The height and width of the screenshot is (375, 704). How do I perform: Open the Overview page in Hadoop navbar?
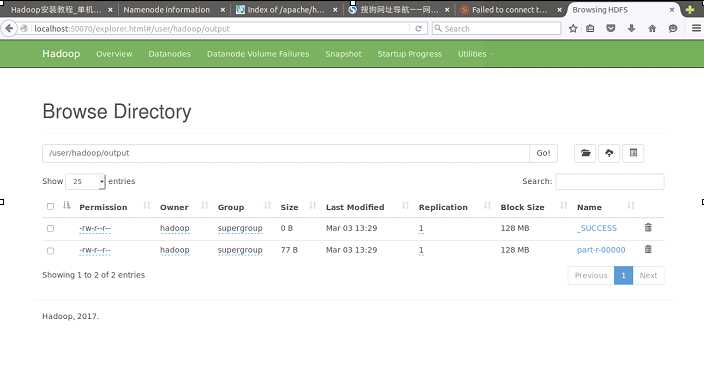[x=114, y=54]
